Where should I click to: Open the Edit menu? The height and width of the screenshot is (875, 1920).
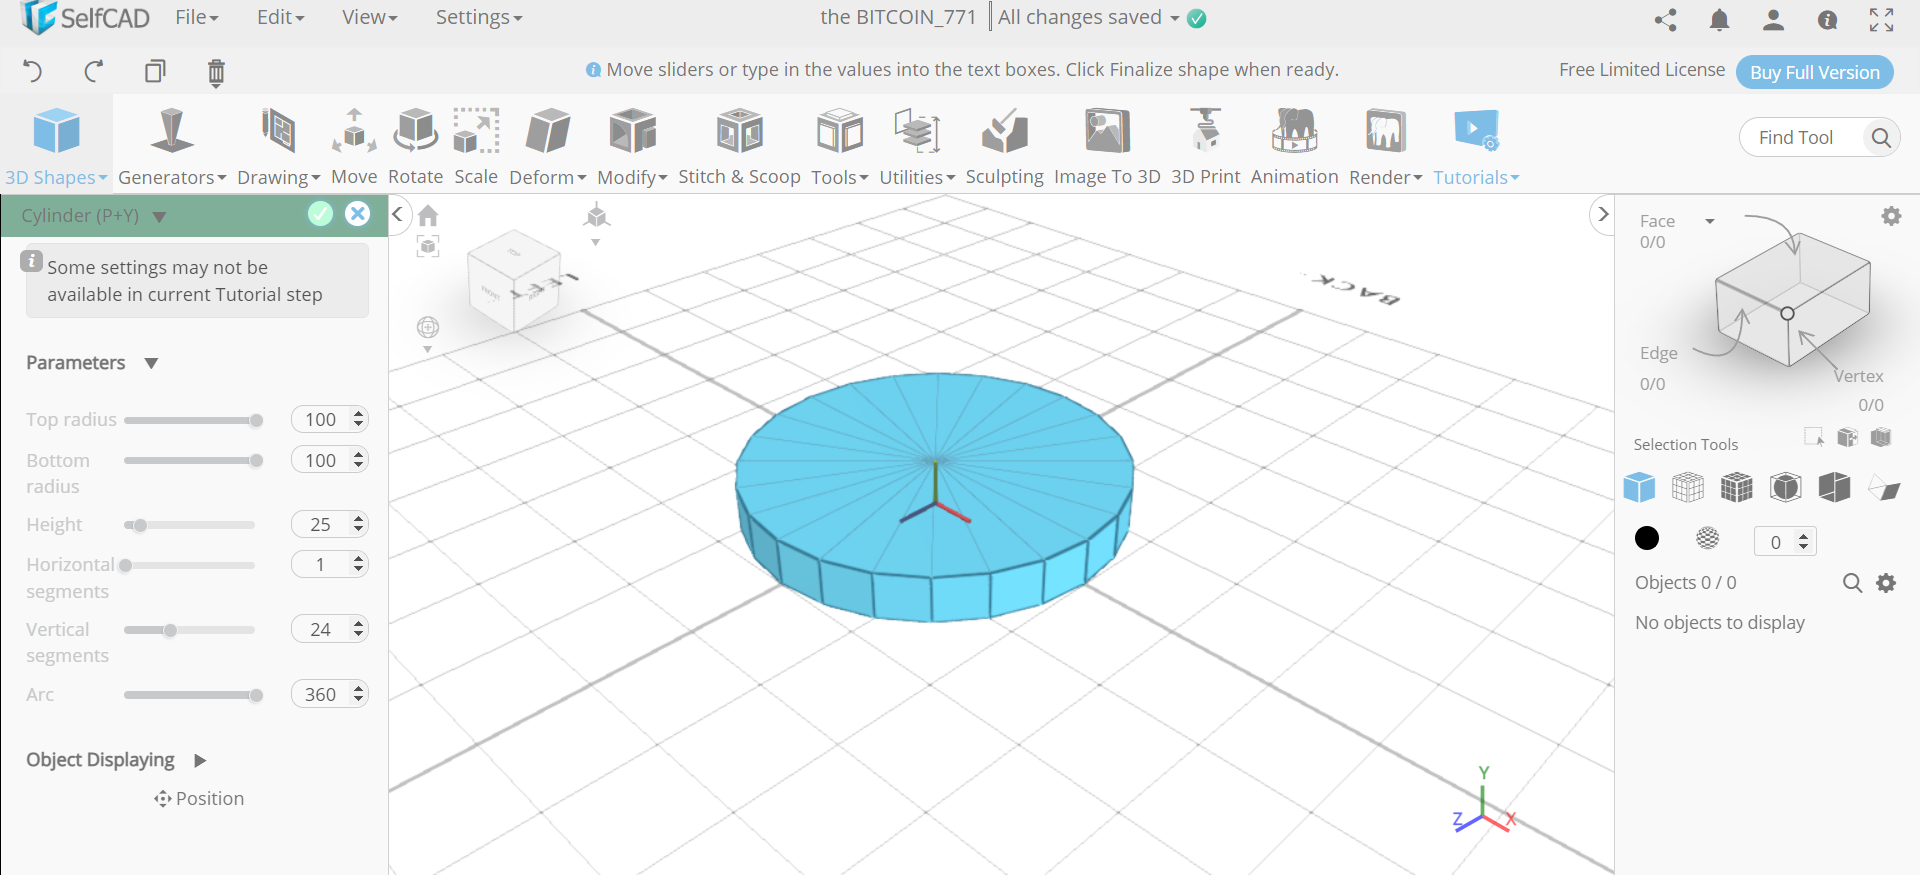tap(280, 17)
